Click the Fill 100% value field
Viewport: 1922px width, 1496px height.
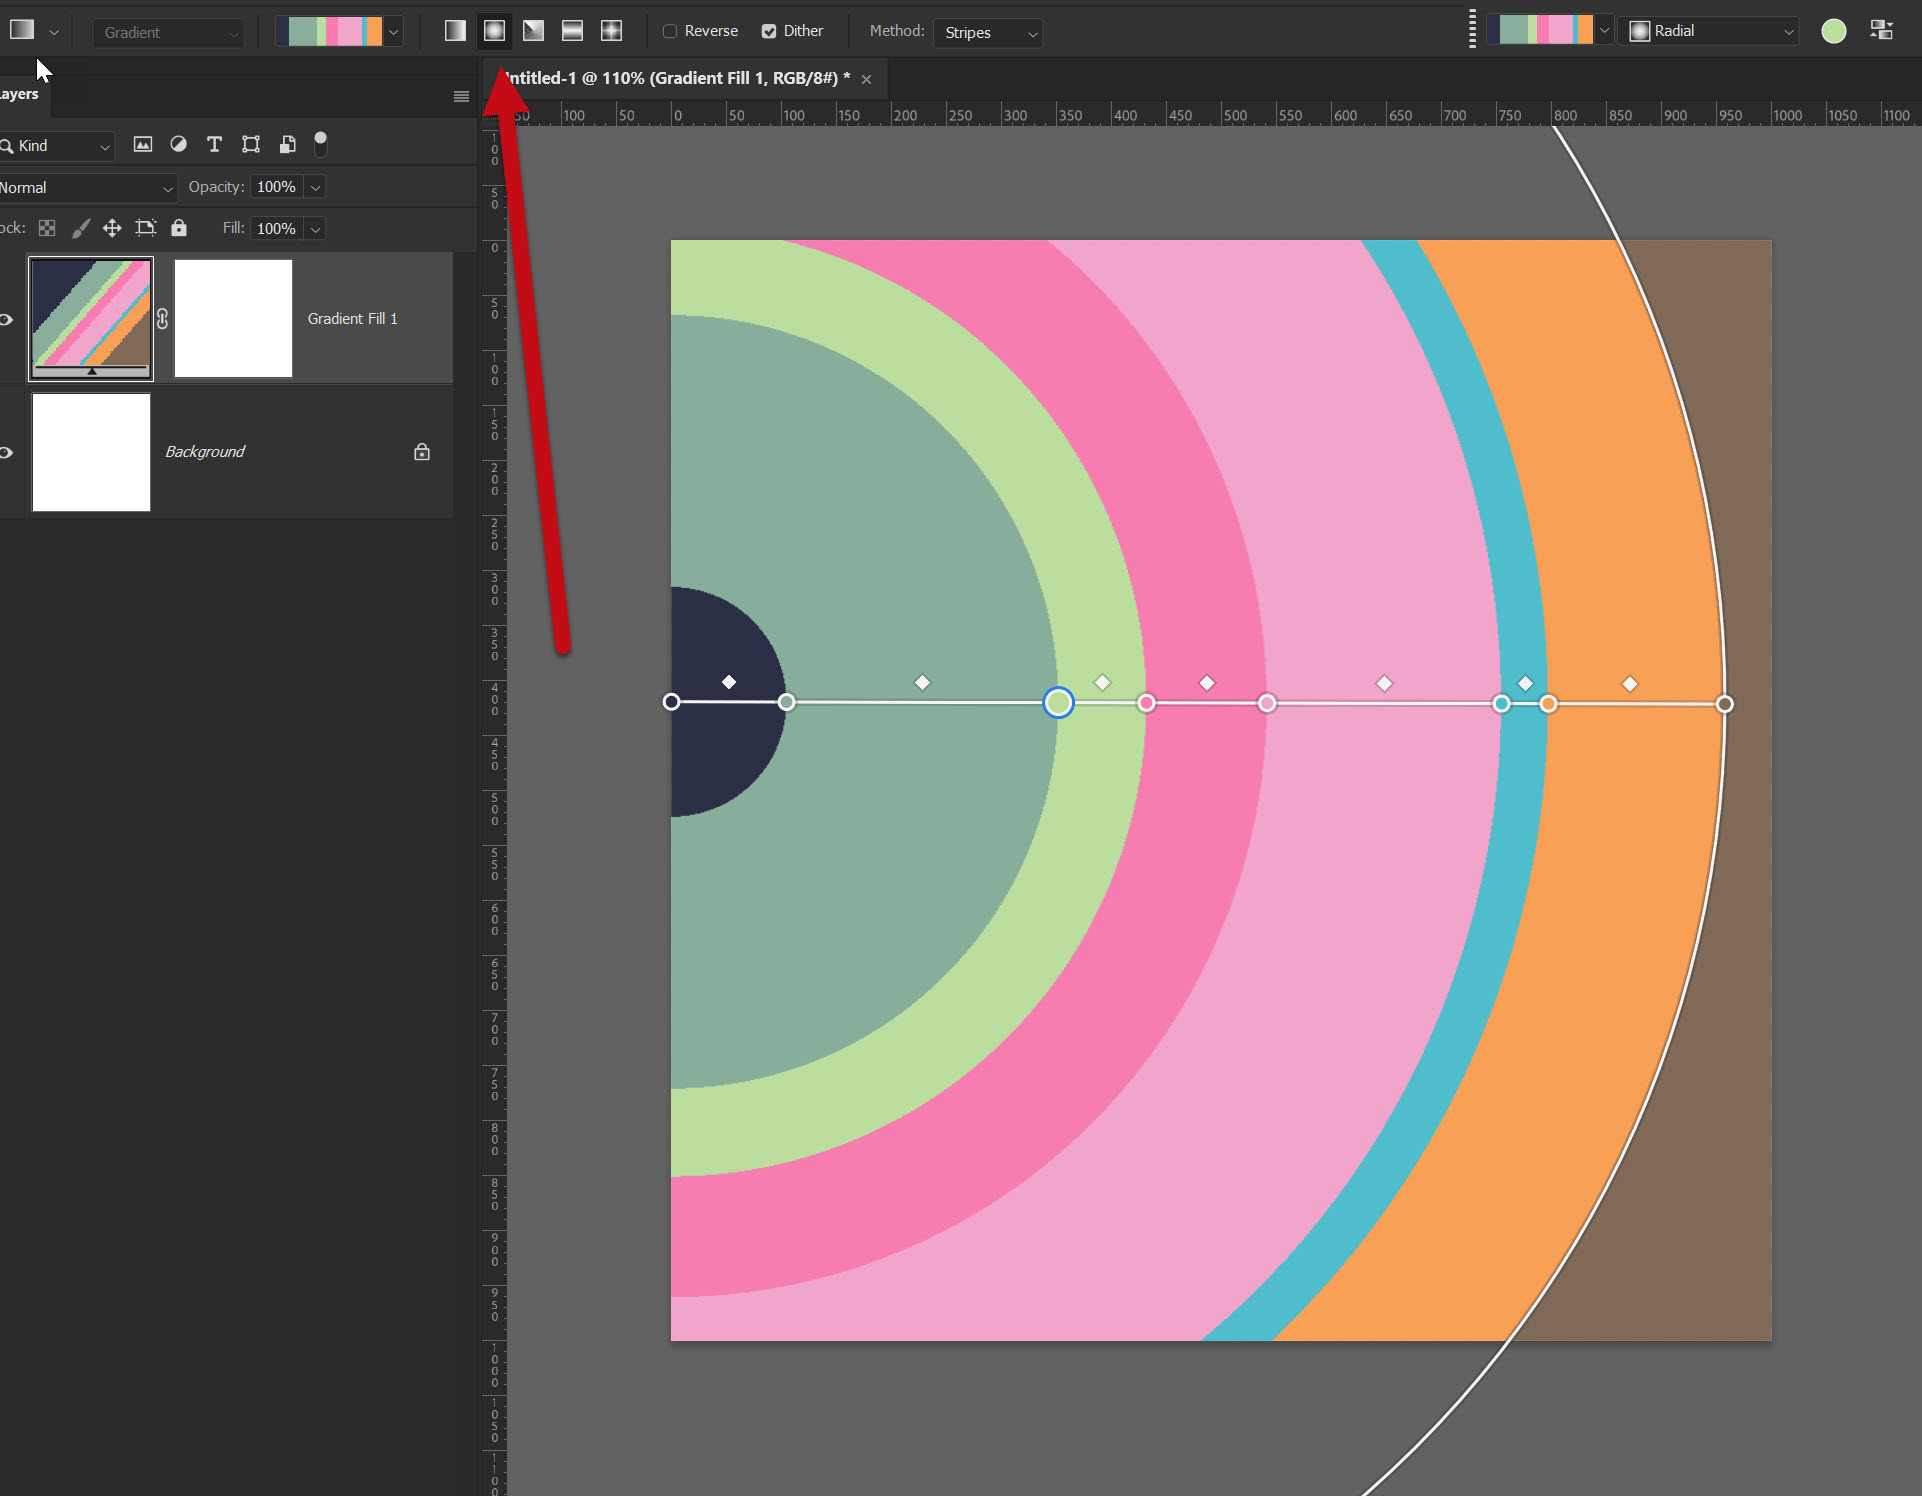277,229
